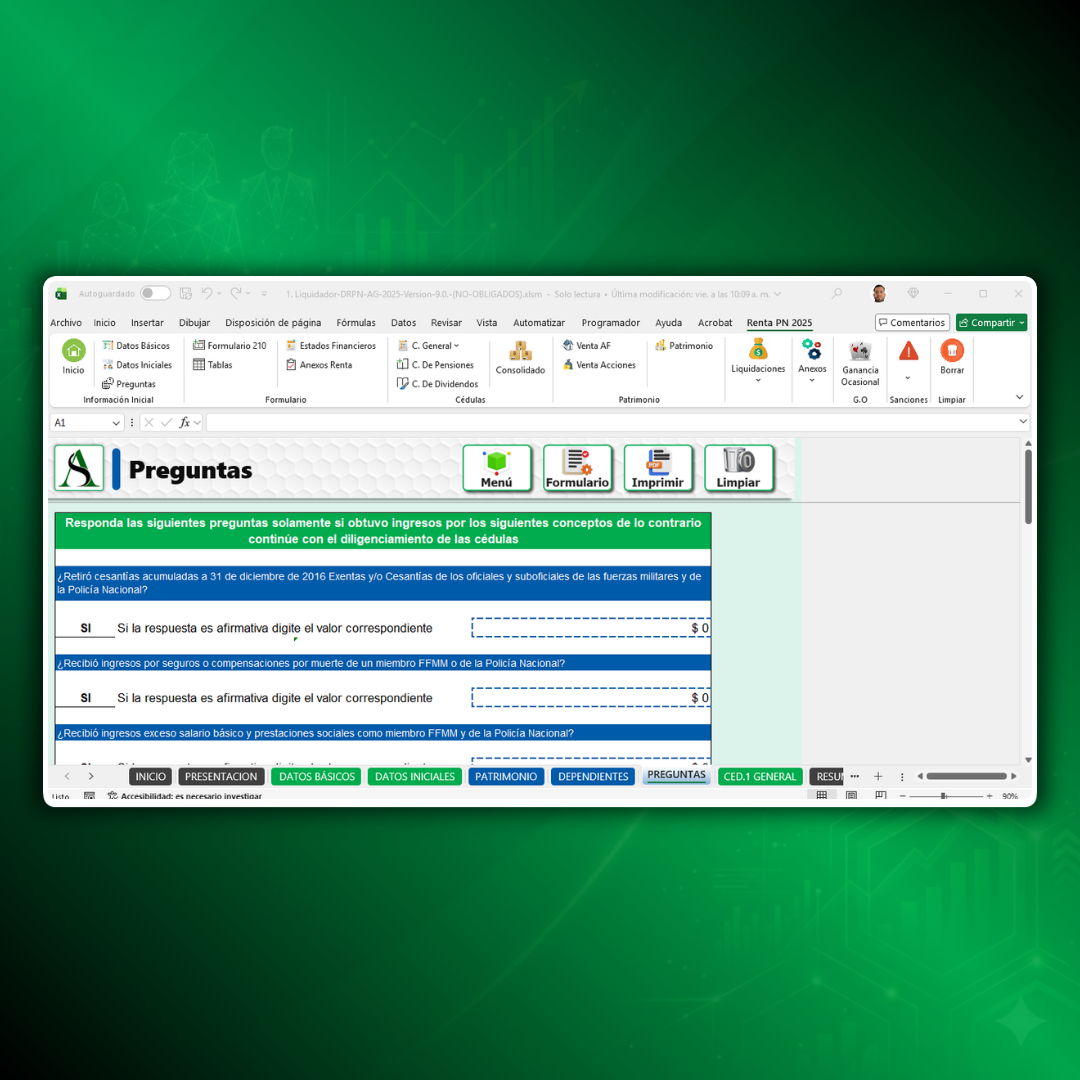Open the Menú cube button
Viewport: 1080px width, 1080px height.
(497, 468)
